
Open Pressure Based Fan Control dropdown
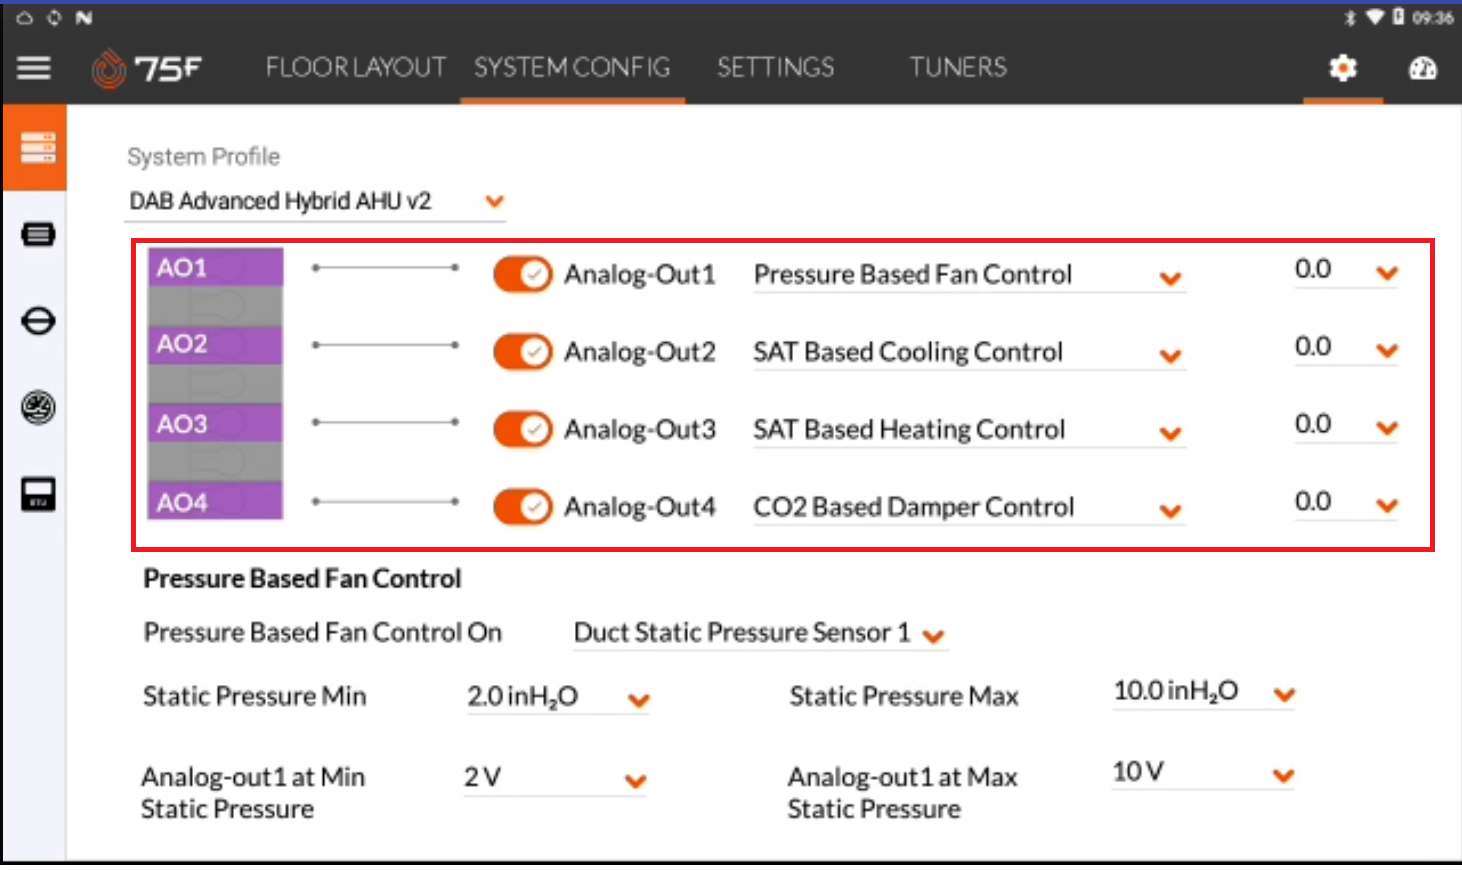pyautogui.click(x=969, y=275)
